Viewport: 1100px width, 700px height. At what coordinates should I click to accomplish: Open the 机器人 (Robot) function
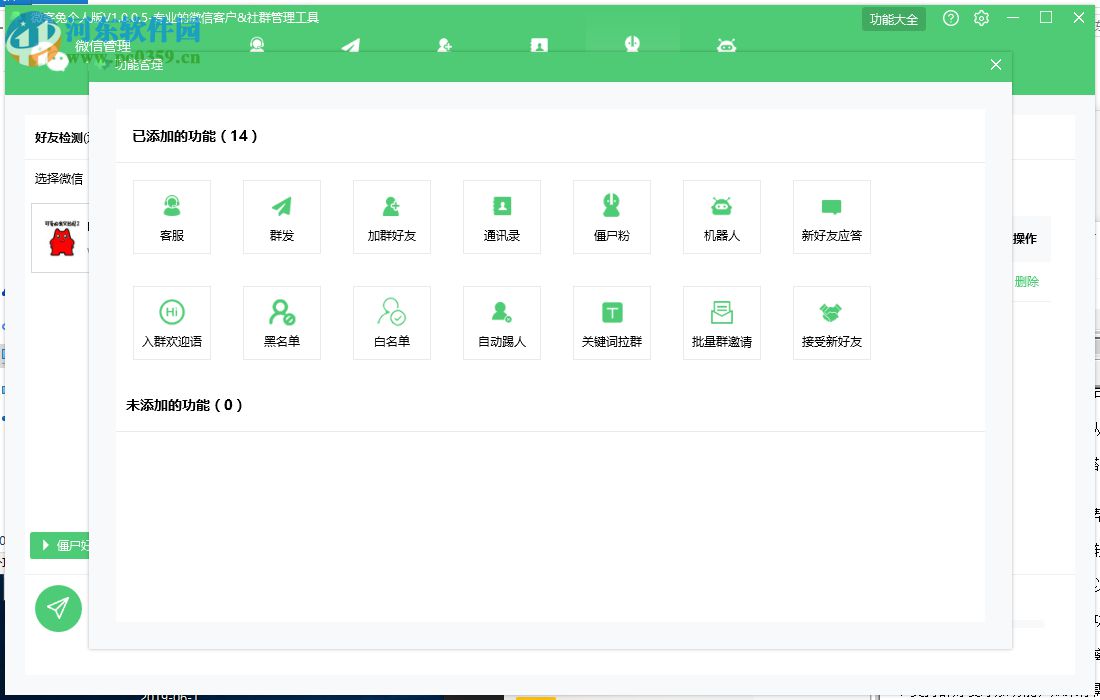pos(721,216)
